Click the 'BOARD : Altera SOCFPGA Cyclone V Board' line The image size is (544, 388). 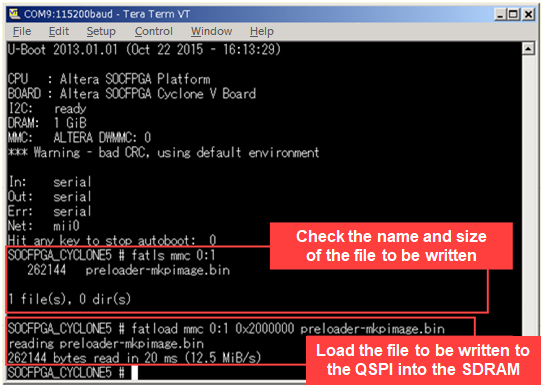point(132,94)
